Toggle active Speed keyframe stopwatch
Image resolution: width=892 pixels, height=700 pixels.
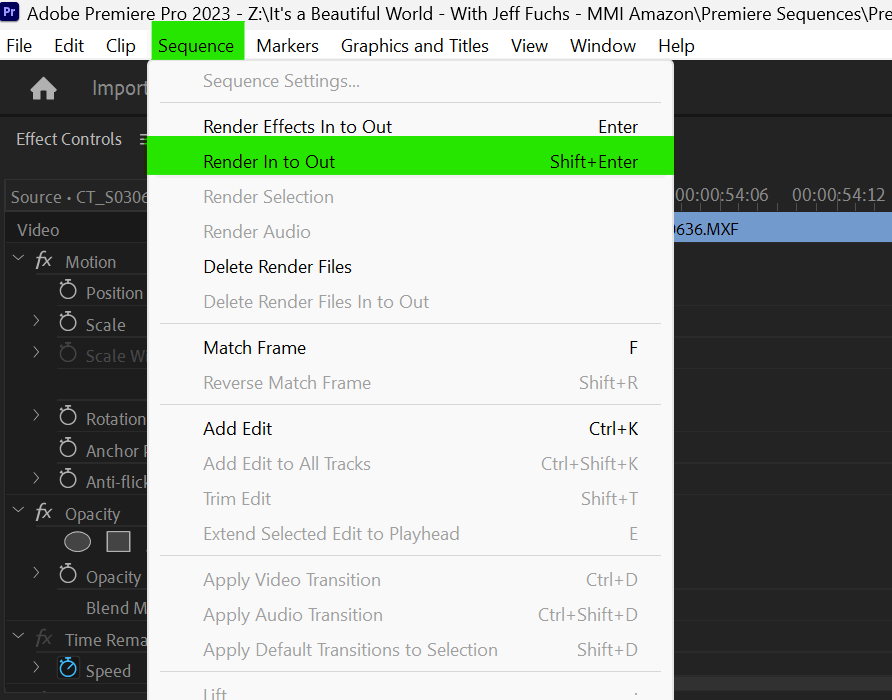(68, 668)
